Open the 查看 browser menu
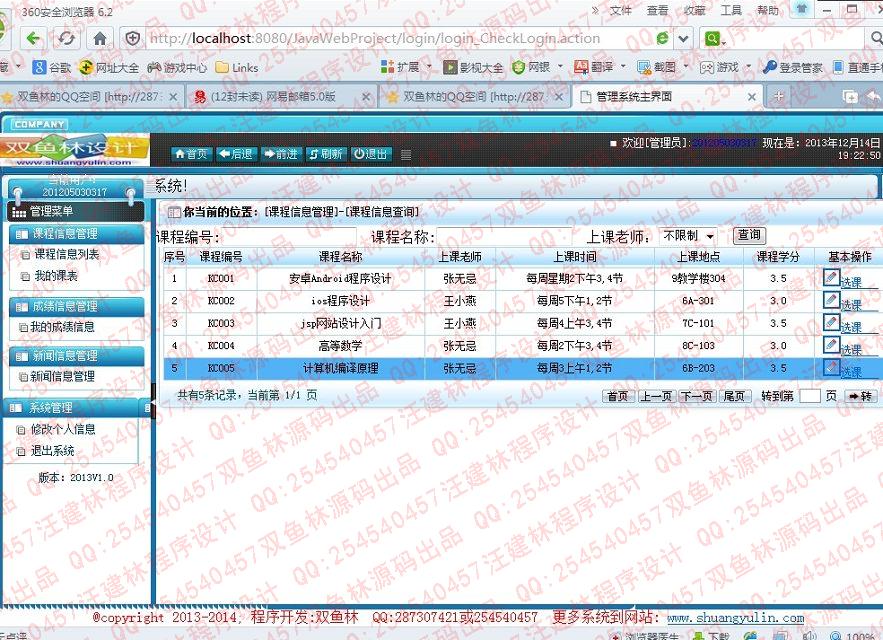 click(x=657, y=10)
